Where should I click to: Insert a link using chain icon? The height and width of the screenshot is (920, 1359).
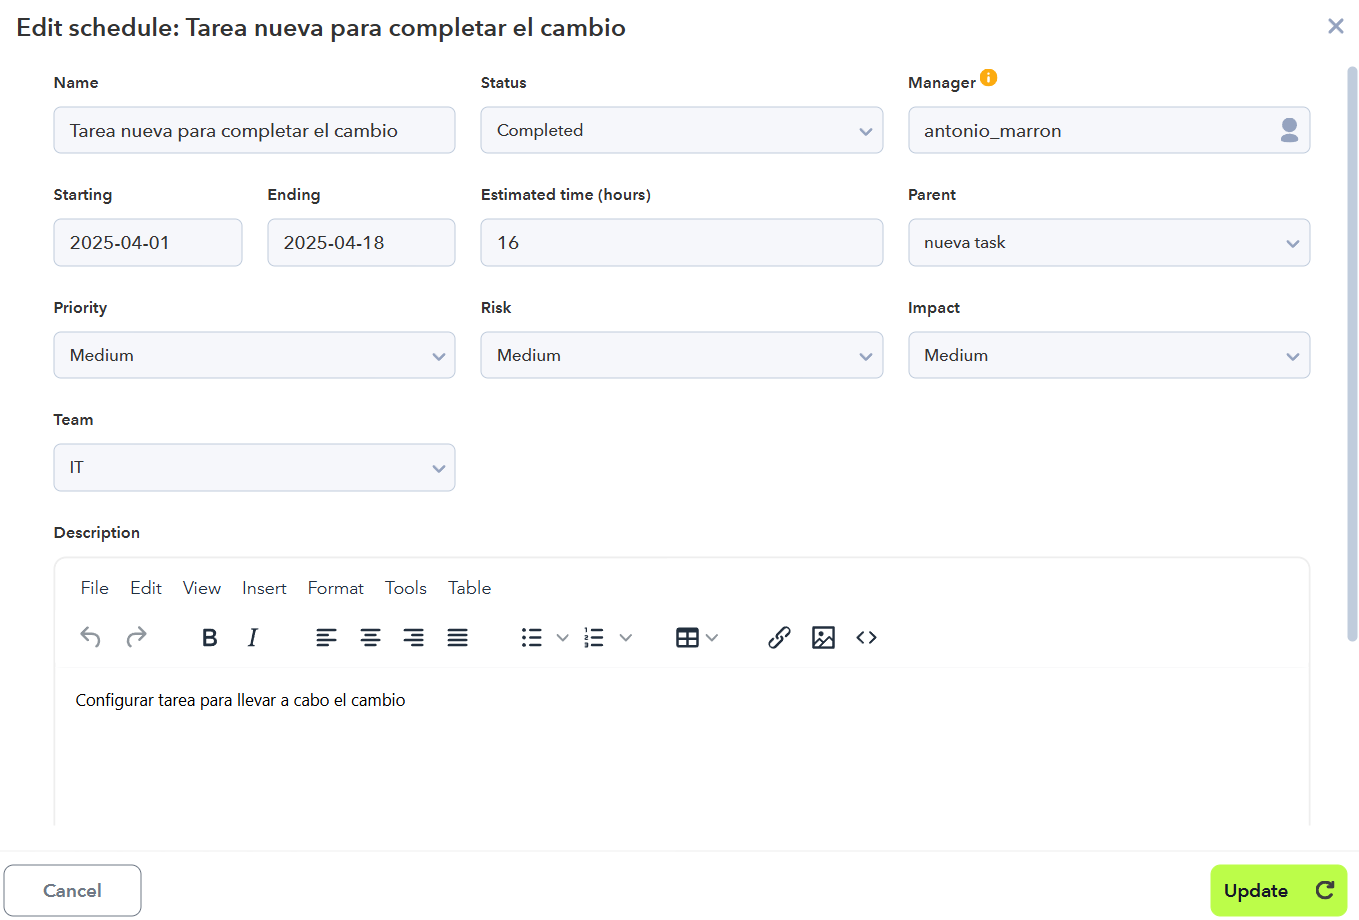[779, 638]
